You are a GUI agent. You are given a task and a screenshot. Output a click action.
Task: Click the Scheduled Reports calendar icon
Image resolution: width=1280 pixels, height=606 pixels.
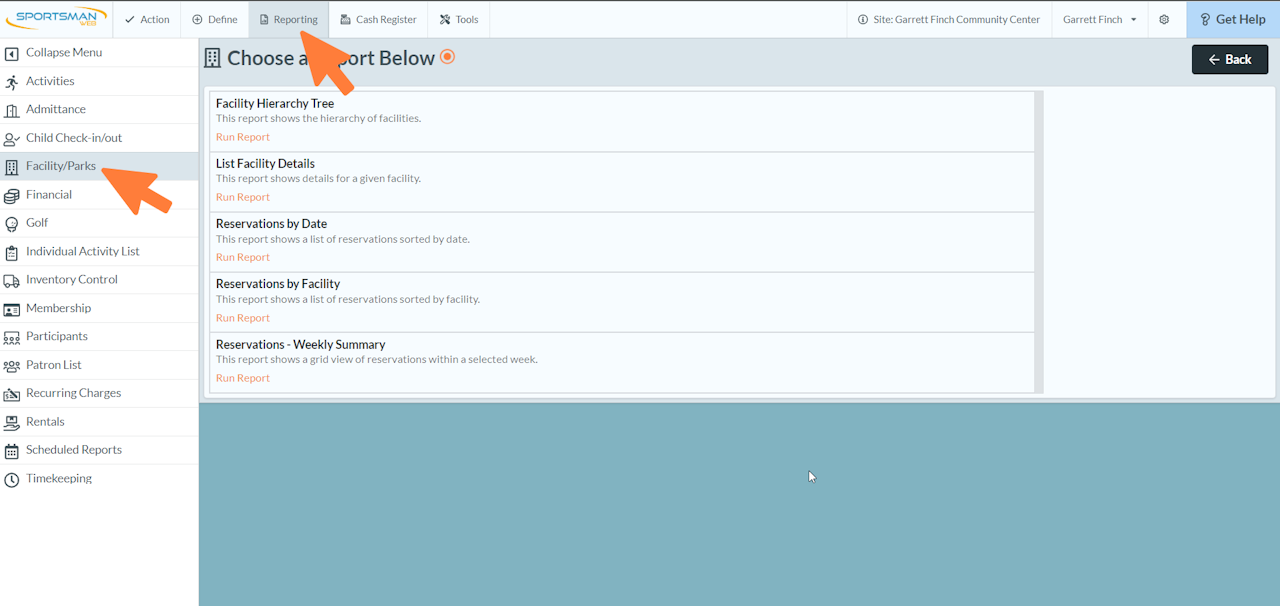point(12,451)
